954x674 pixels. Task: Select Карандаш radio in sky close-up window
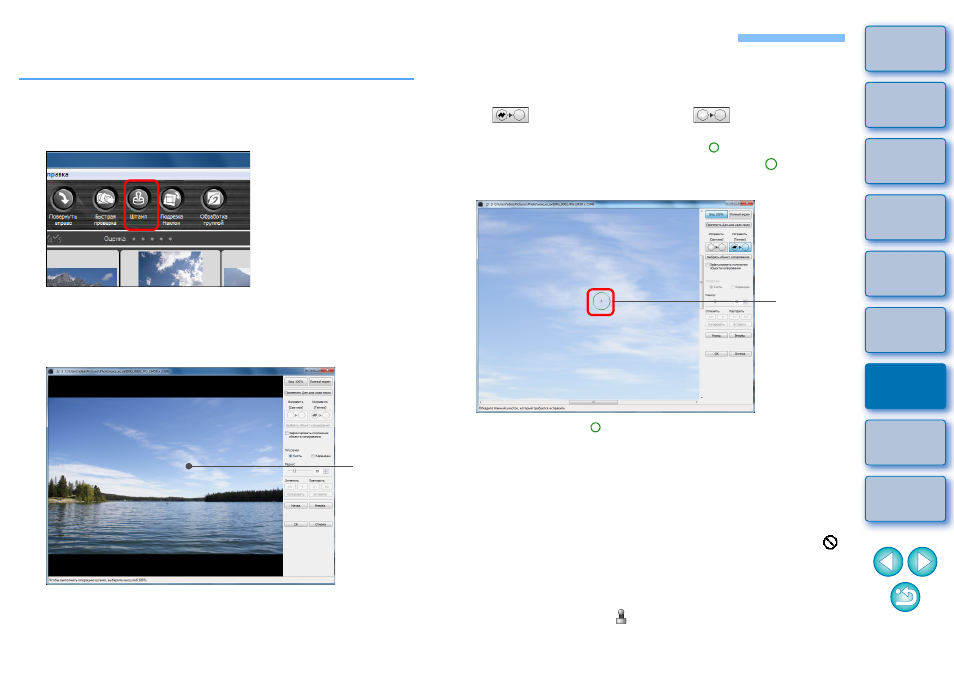click(x=733, y=287)
